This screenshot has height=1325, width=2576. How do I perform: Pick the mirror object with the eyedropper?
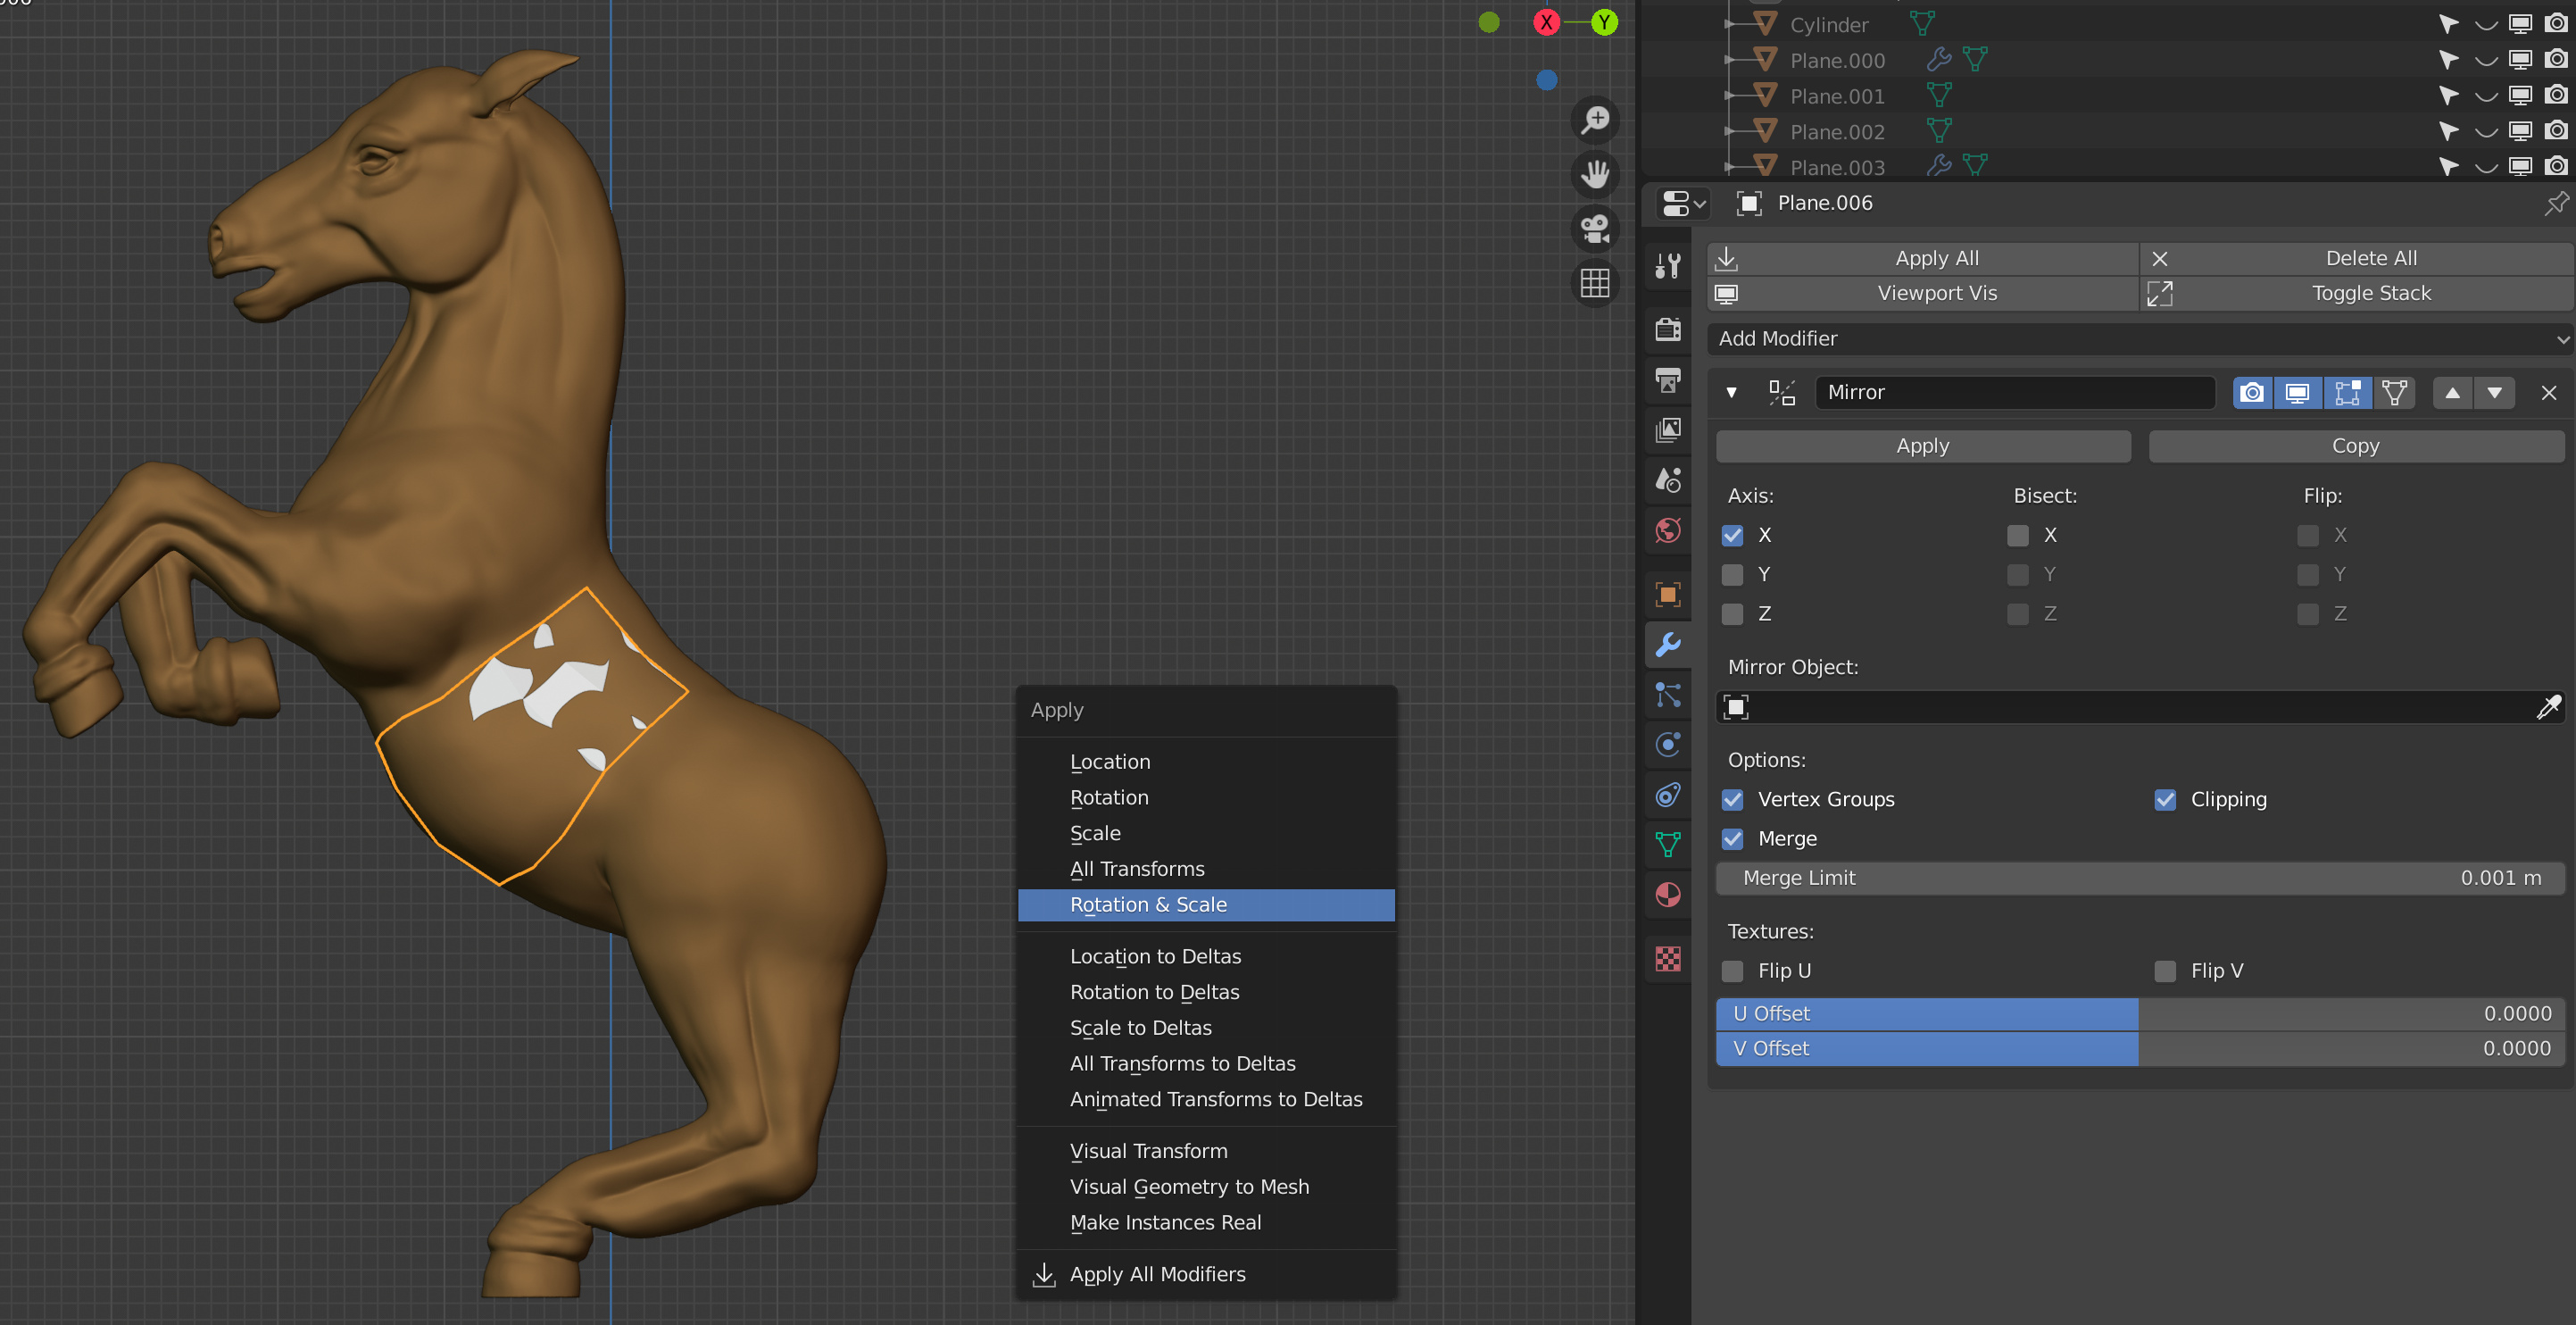tap(2548, 707)
